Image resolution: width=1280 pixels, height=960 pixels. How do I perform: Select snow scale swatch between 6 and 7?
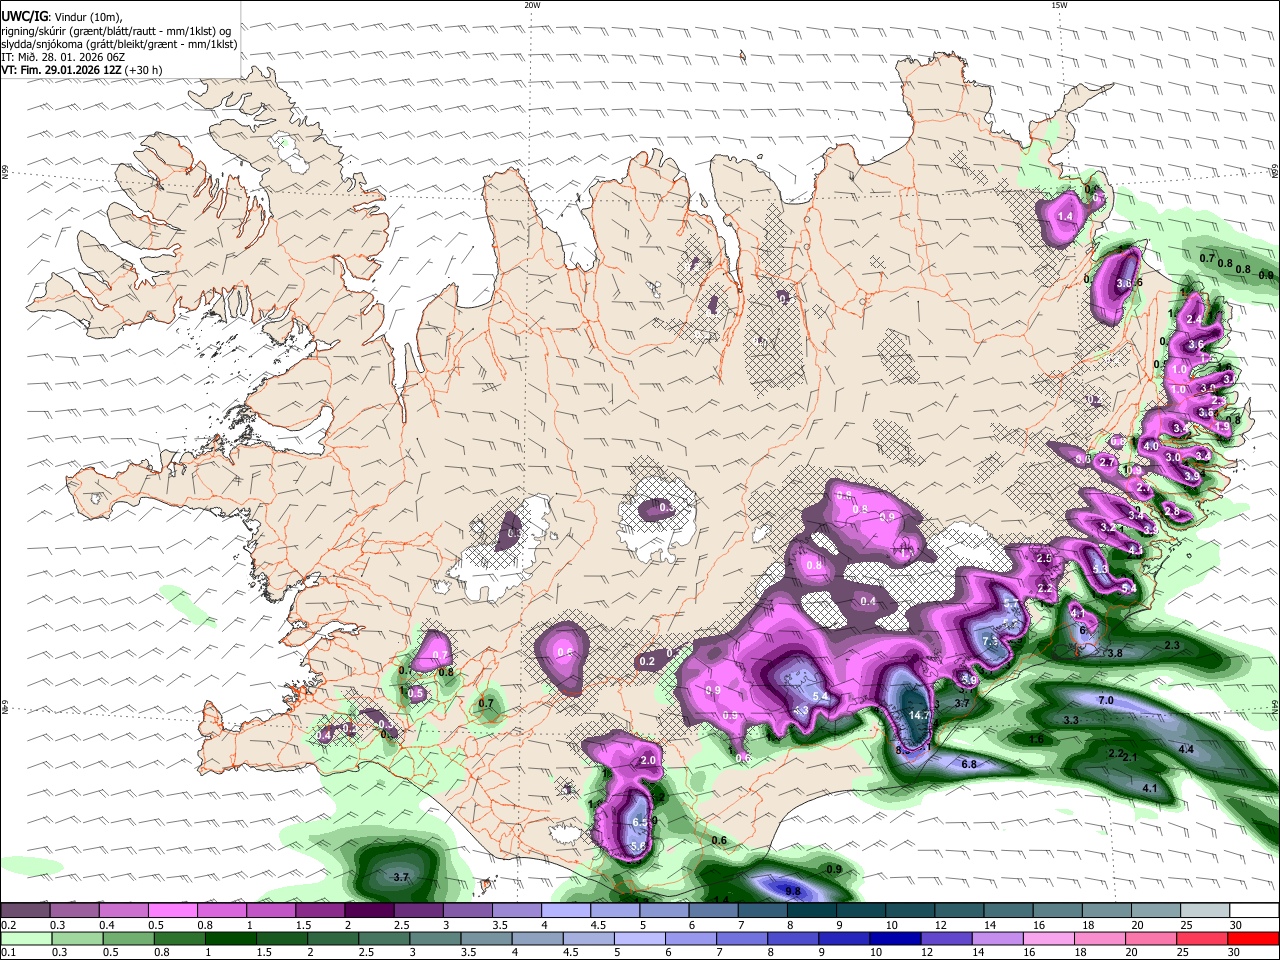[x=713, y=911]
